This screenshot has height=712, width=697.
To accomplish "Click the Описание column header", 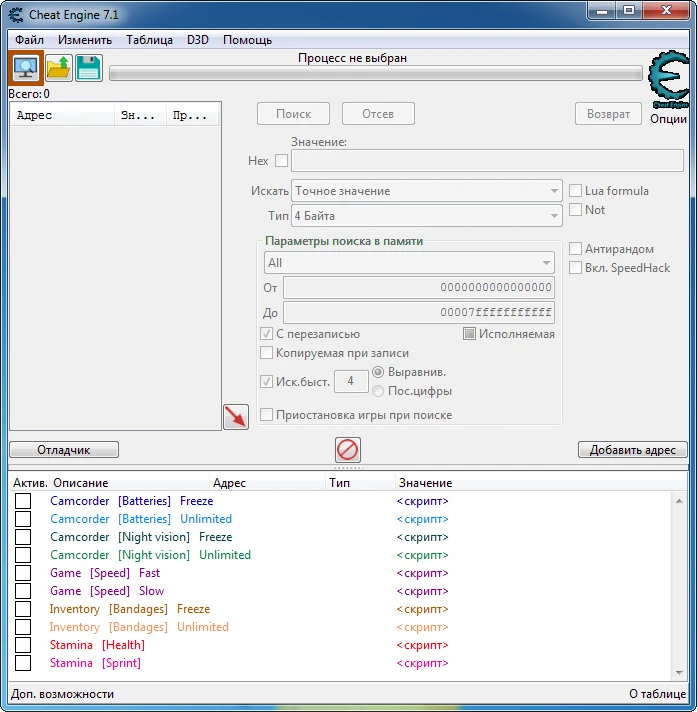I will [130, 483].
